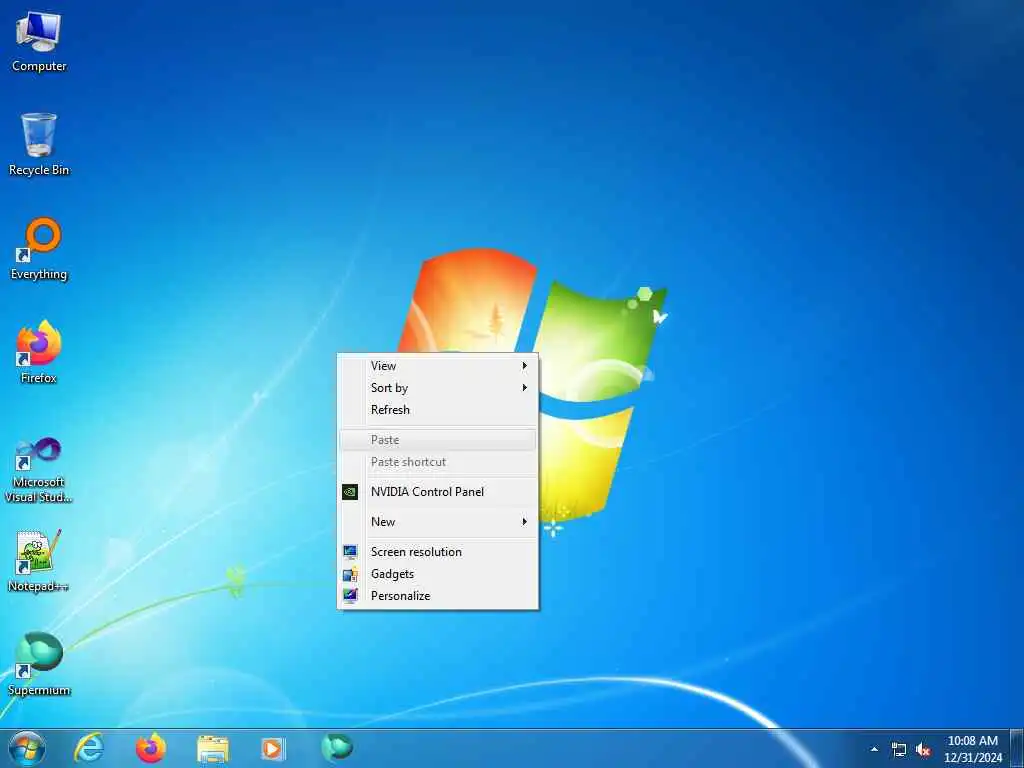The image size is (1024, 768).
Task: Expand the New submenu
Action: (x=438, y=522)
